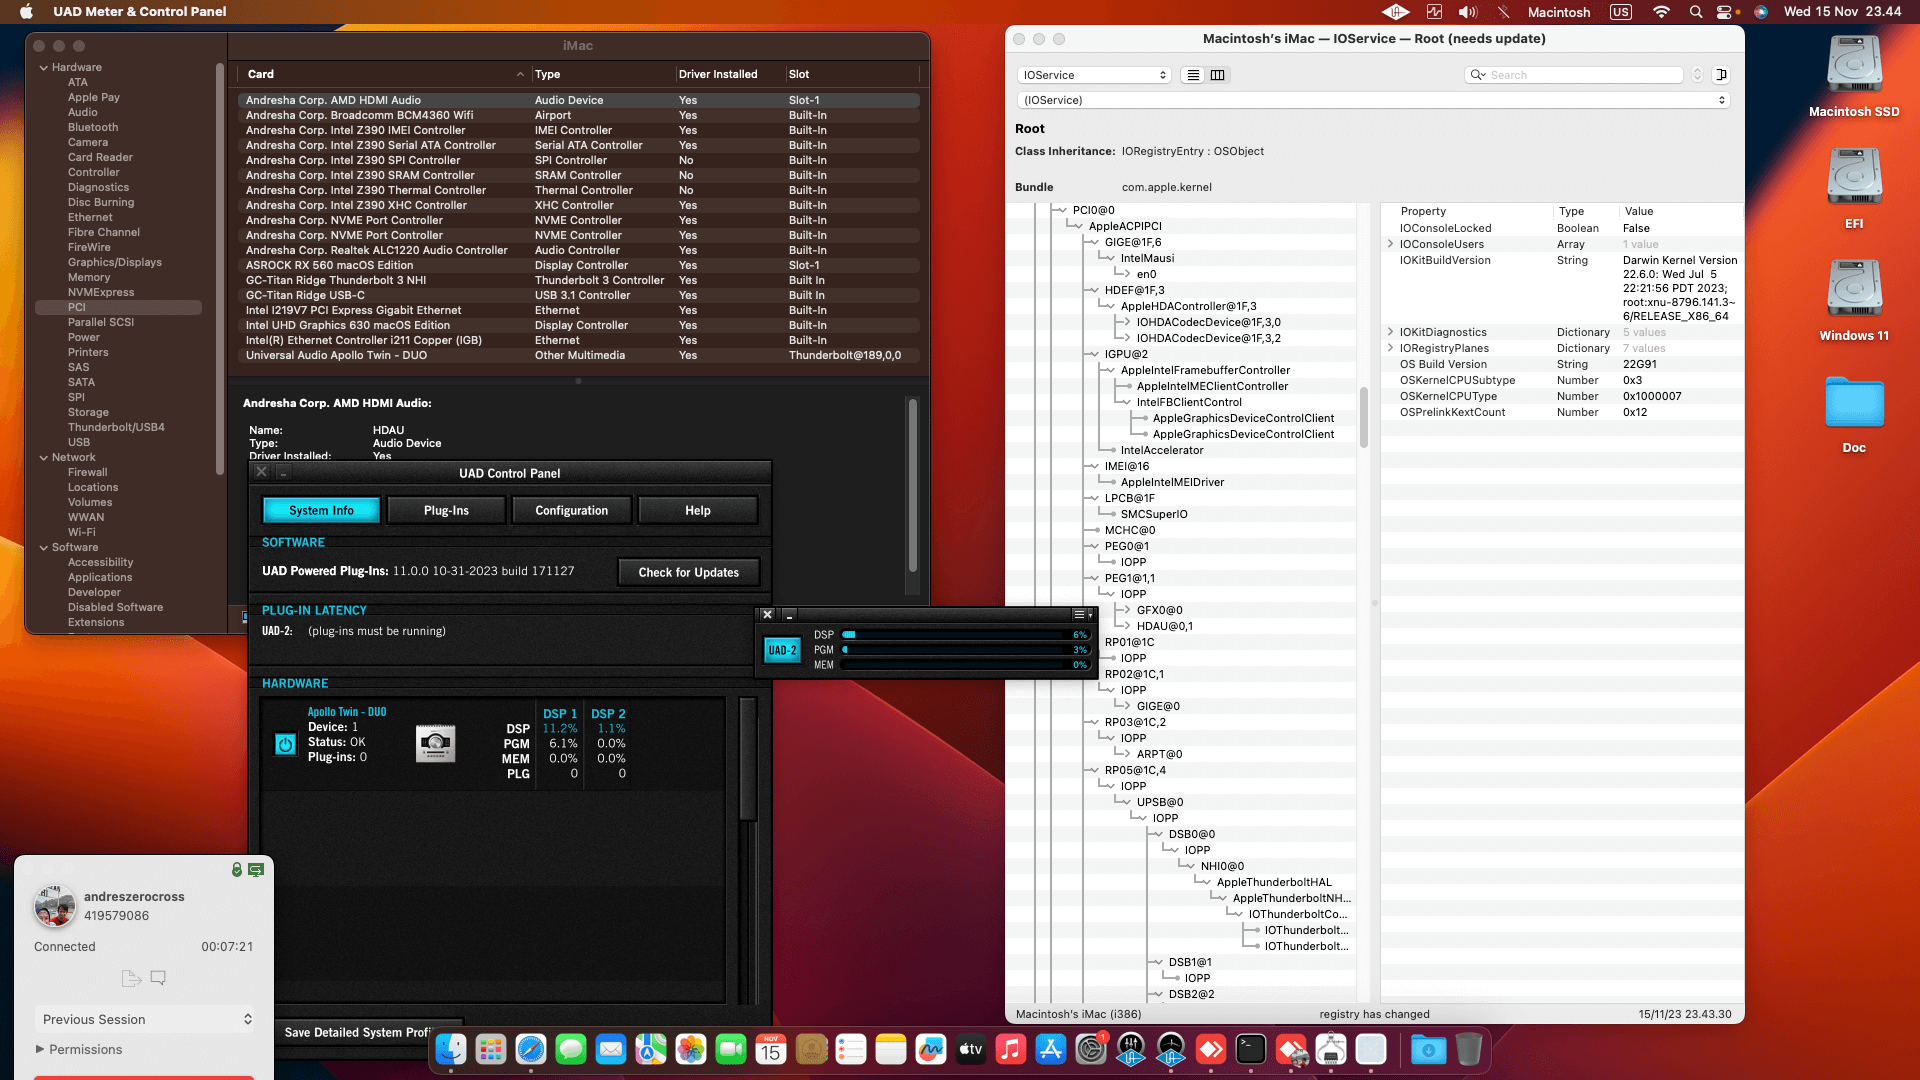Toggle the inspector pane icon in IORegistryExplorer
The image size is (1920, 1080).
point(1721,75)
